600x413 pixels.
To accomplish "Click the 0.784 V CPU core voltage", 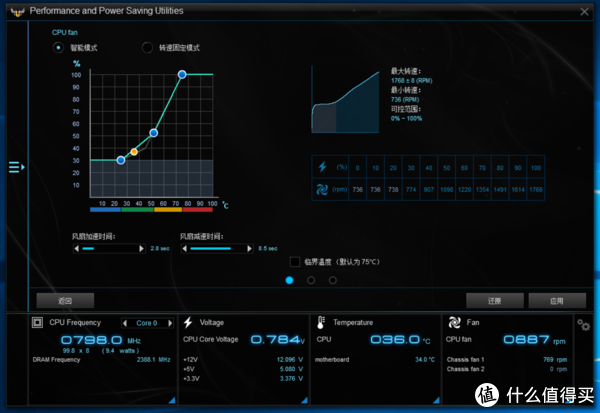I will 278,340.
